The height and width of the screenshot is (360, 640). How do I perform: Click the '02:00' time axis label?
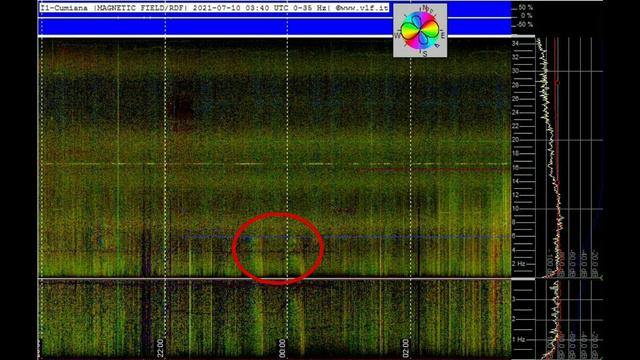[406, 348]
